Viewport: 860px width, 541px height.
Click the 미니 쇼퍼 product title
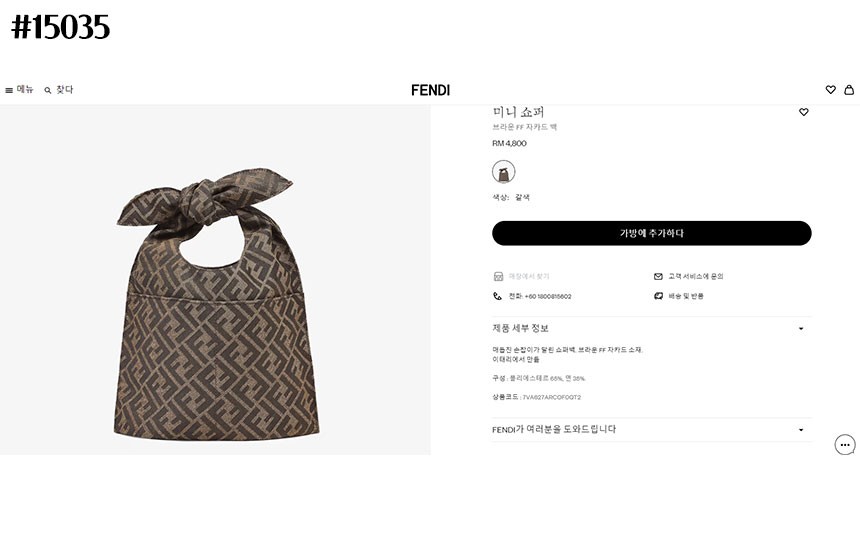pyautogui.click(x=518, y=112)
